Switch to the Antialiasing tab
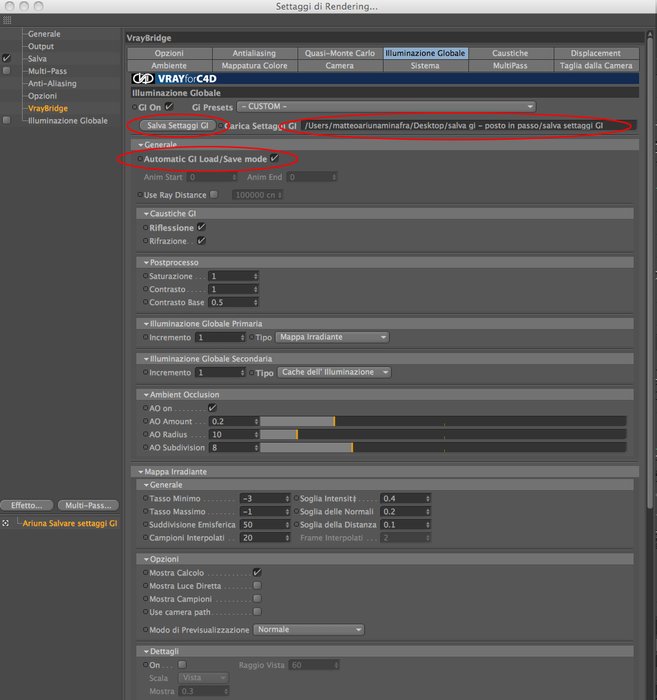 254,53
